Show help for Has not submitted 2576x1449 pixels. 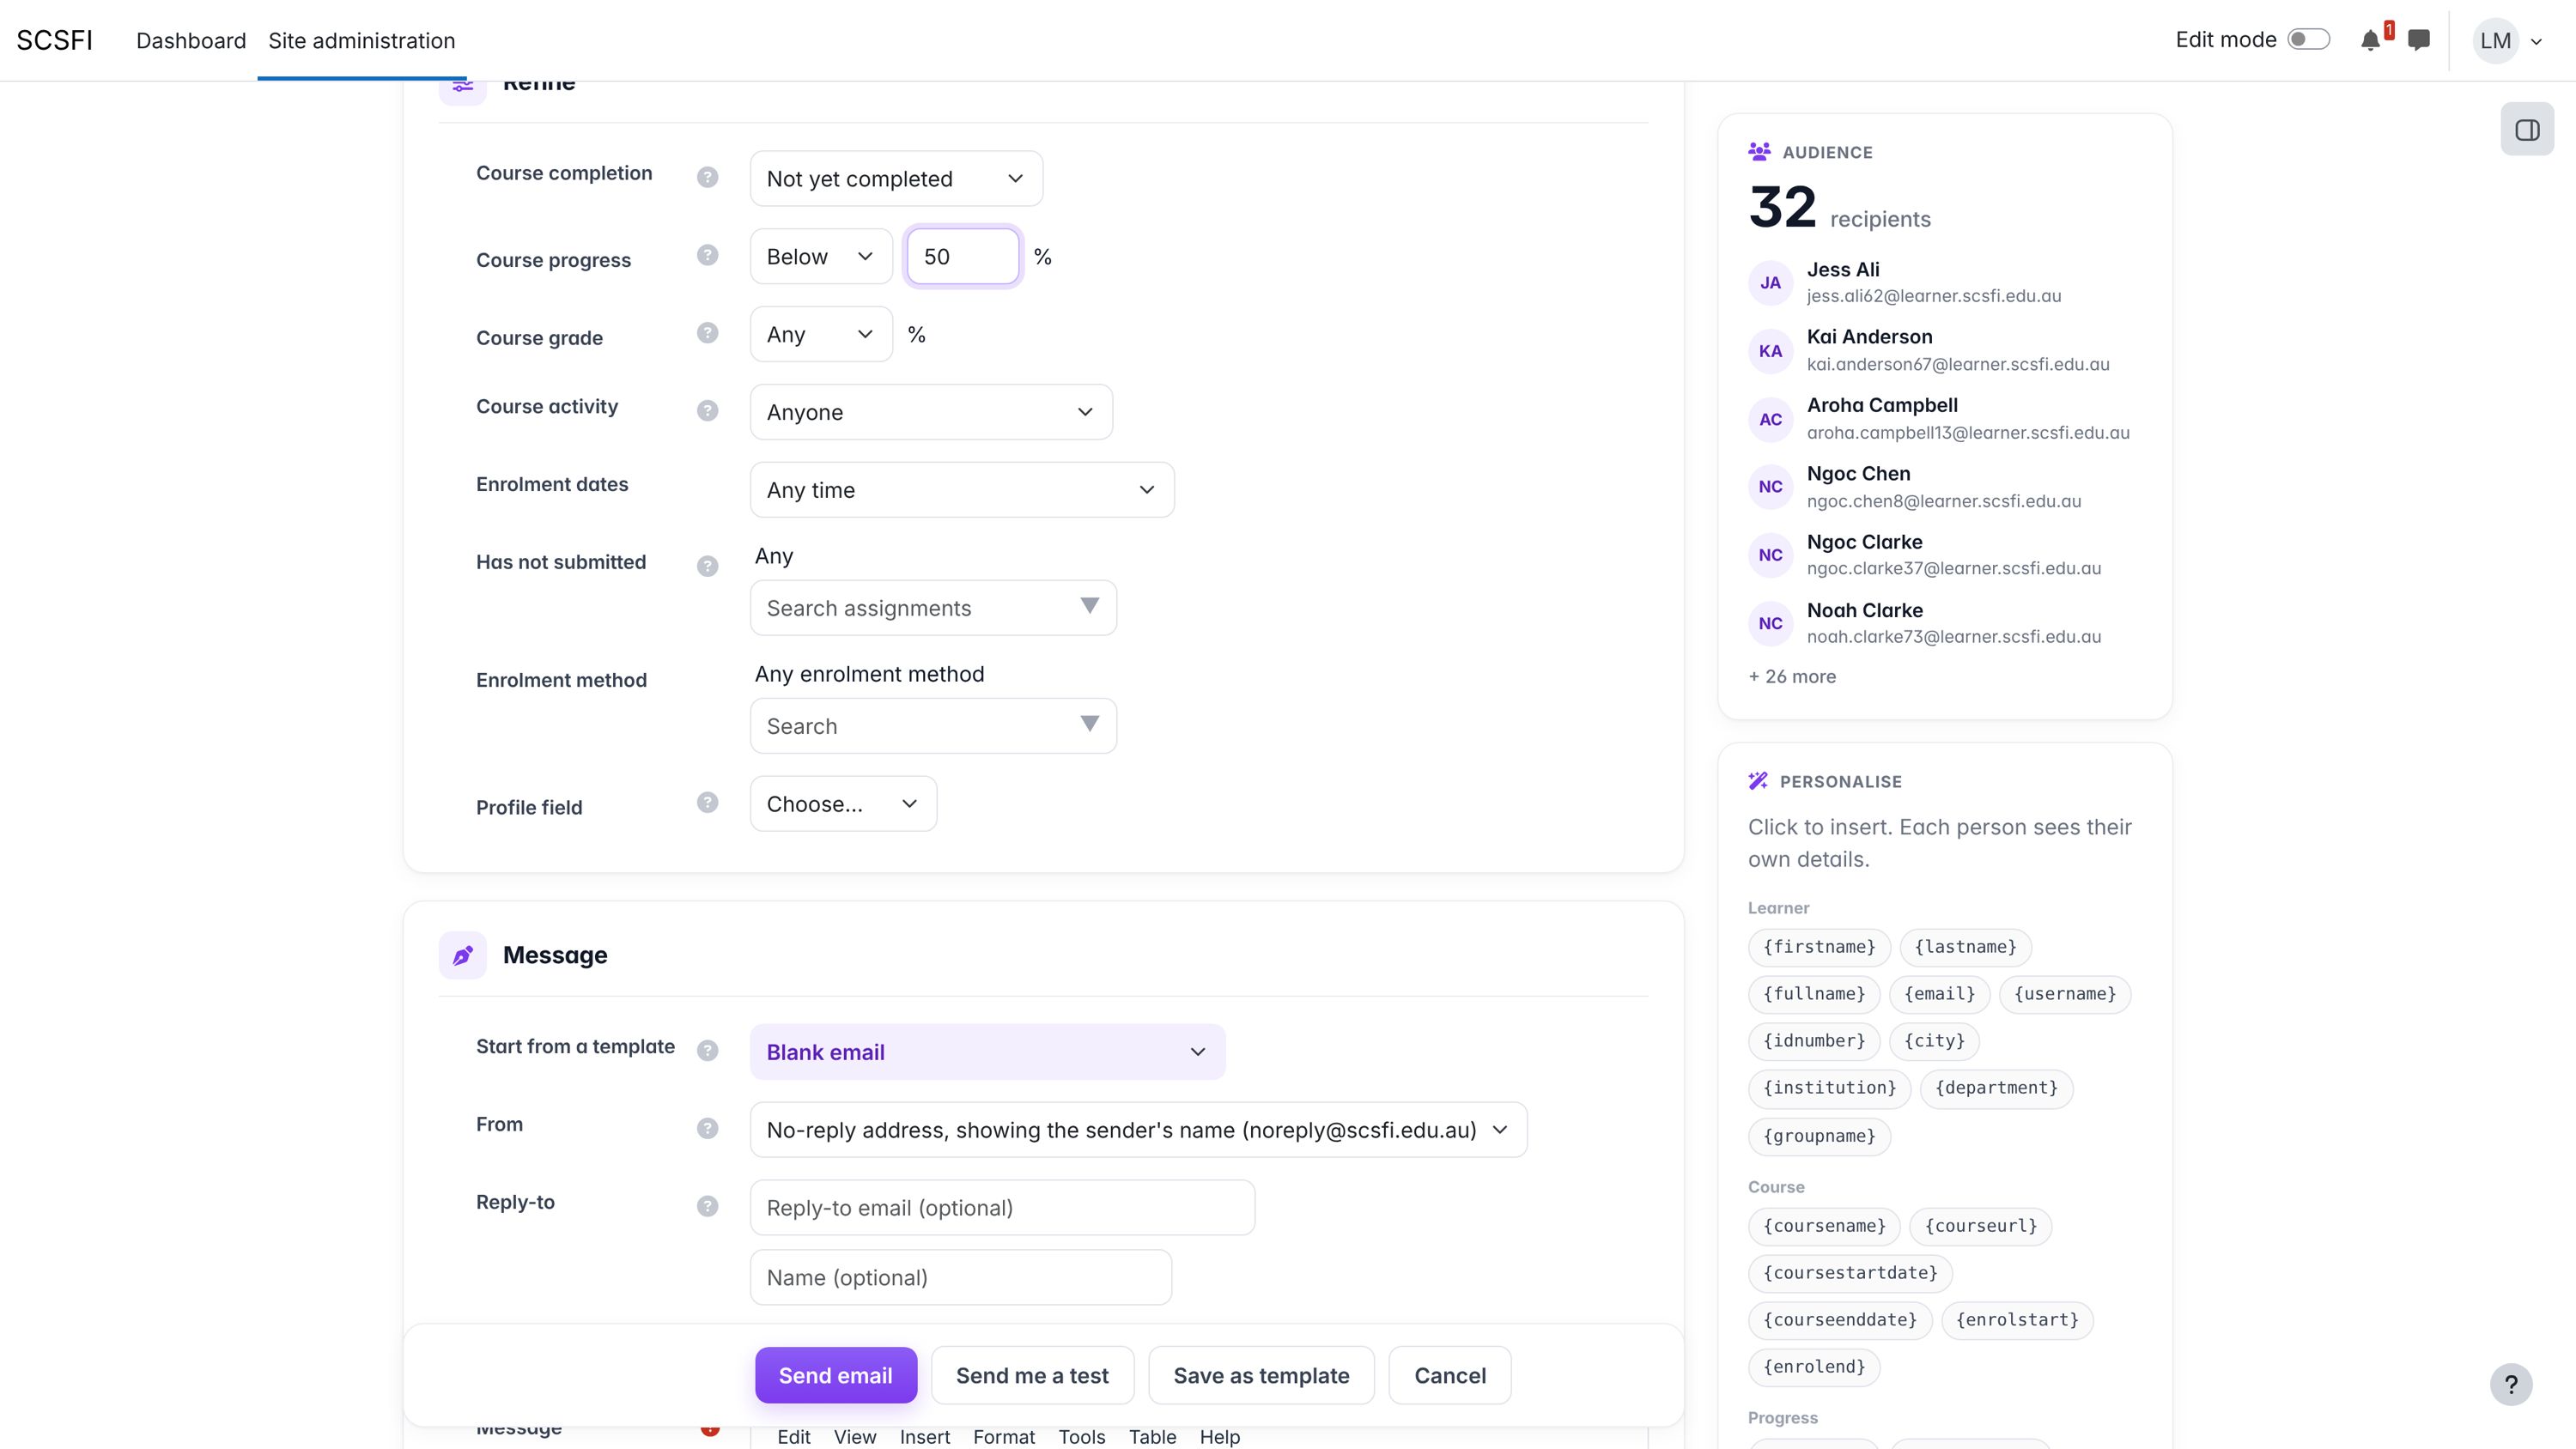tap(707, 566)
